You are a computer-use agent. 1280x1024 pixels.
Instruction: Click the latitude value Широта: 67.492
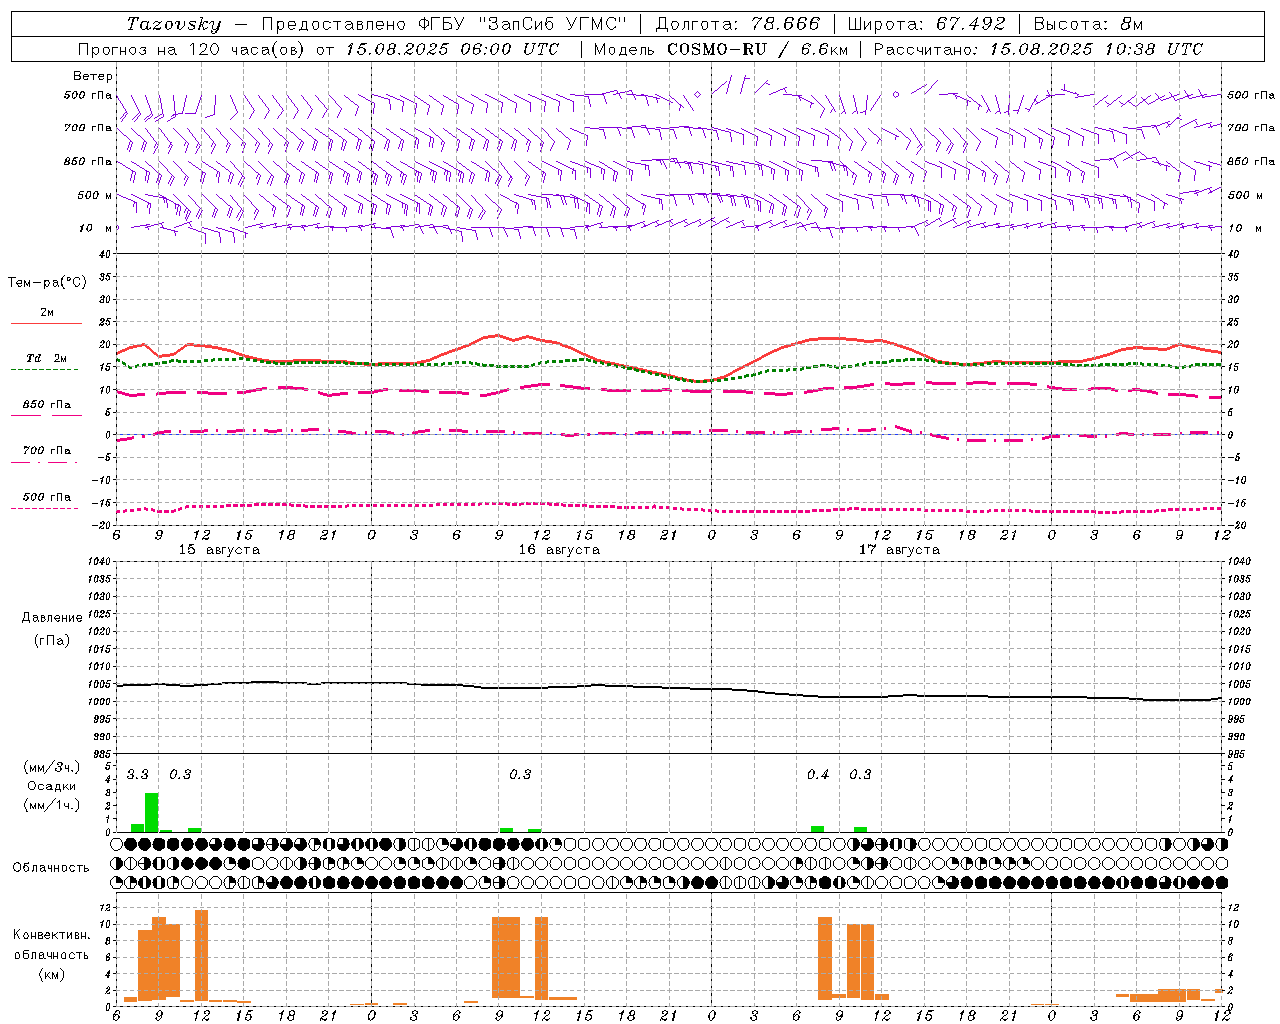point(926,24)
